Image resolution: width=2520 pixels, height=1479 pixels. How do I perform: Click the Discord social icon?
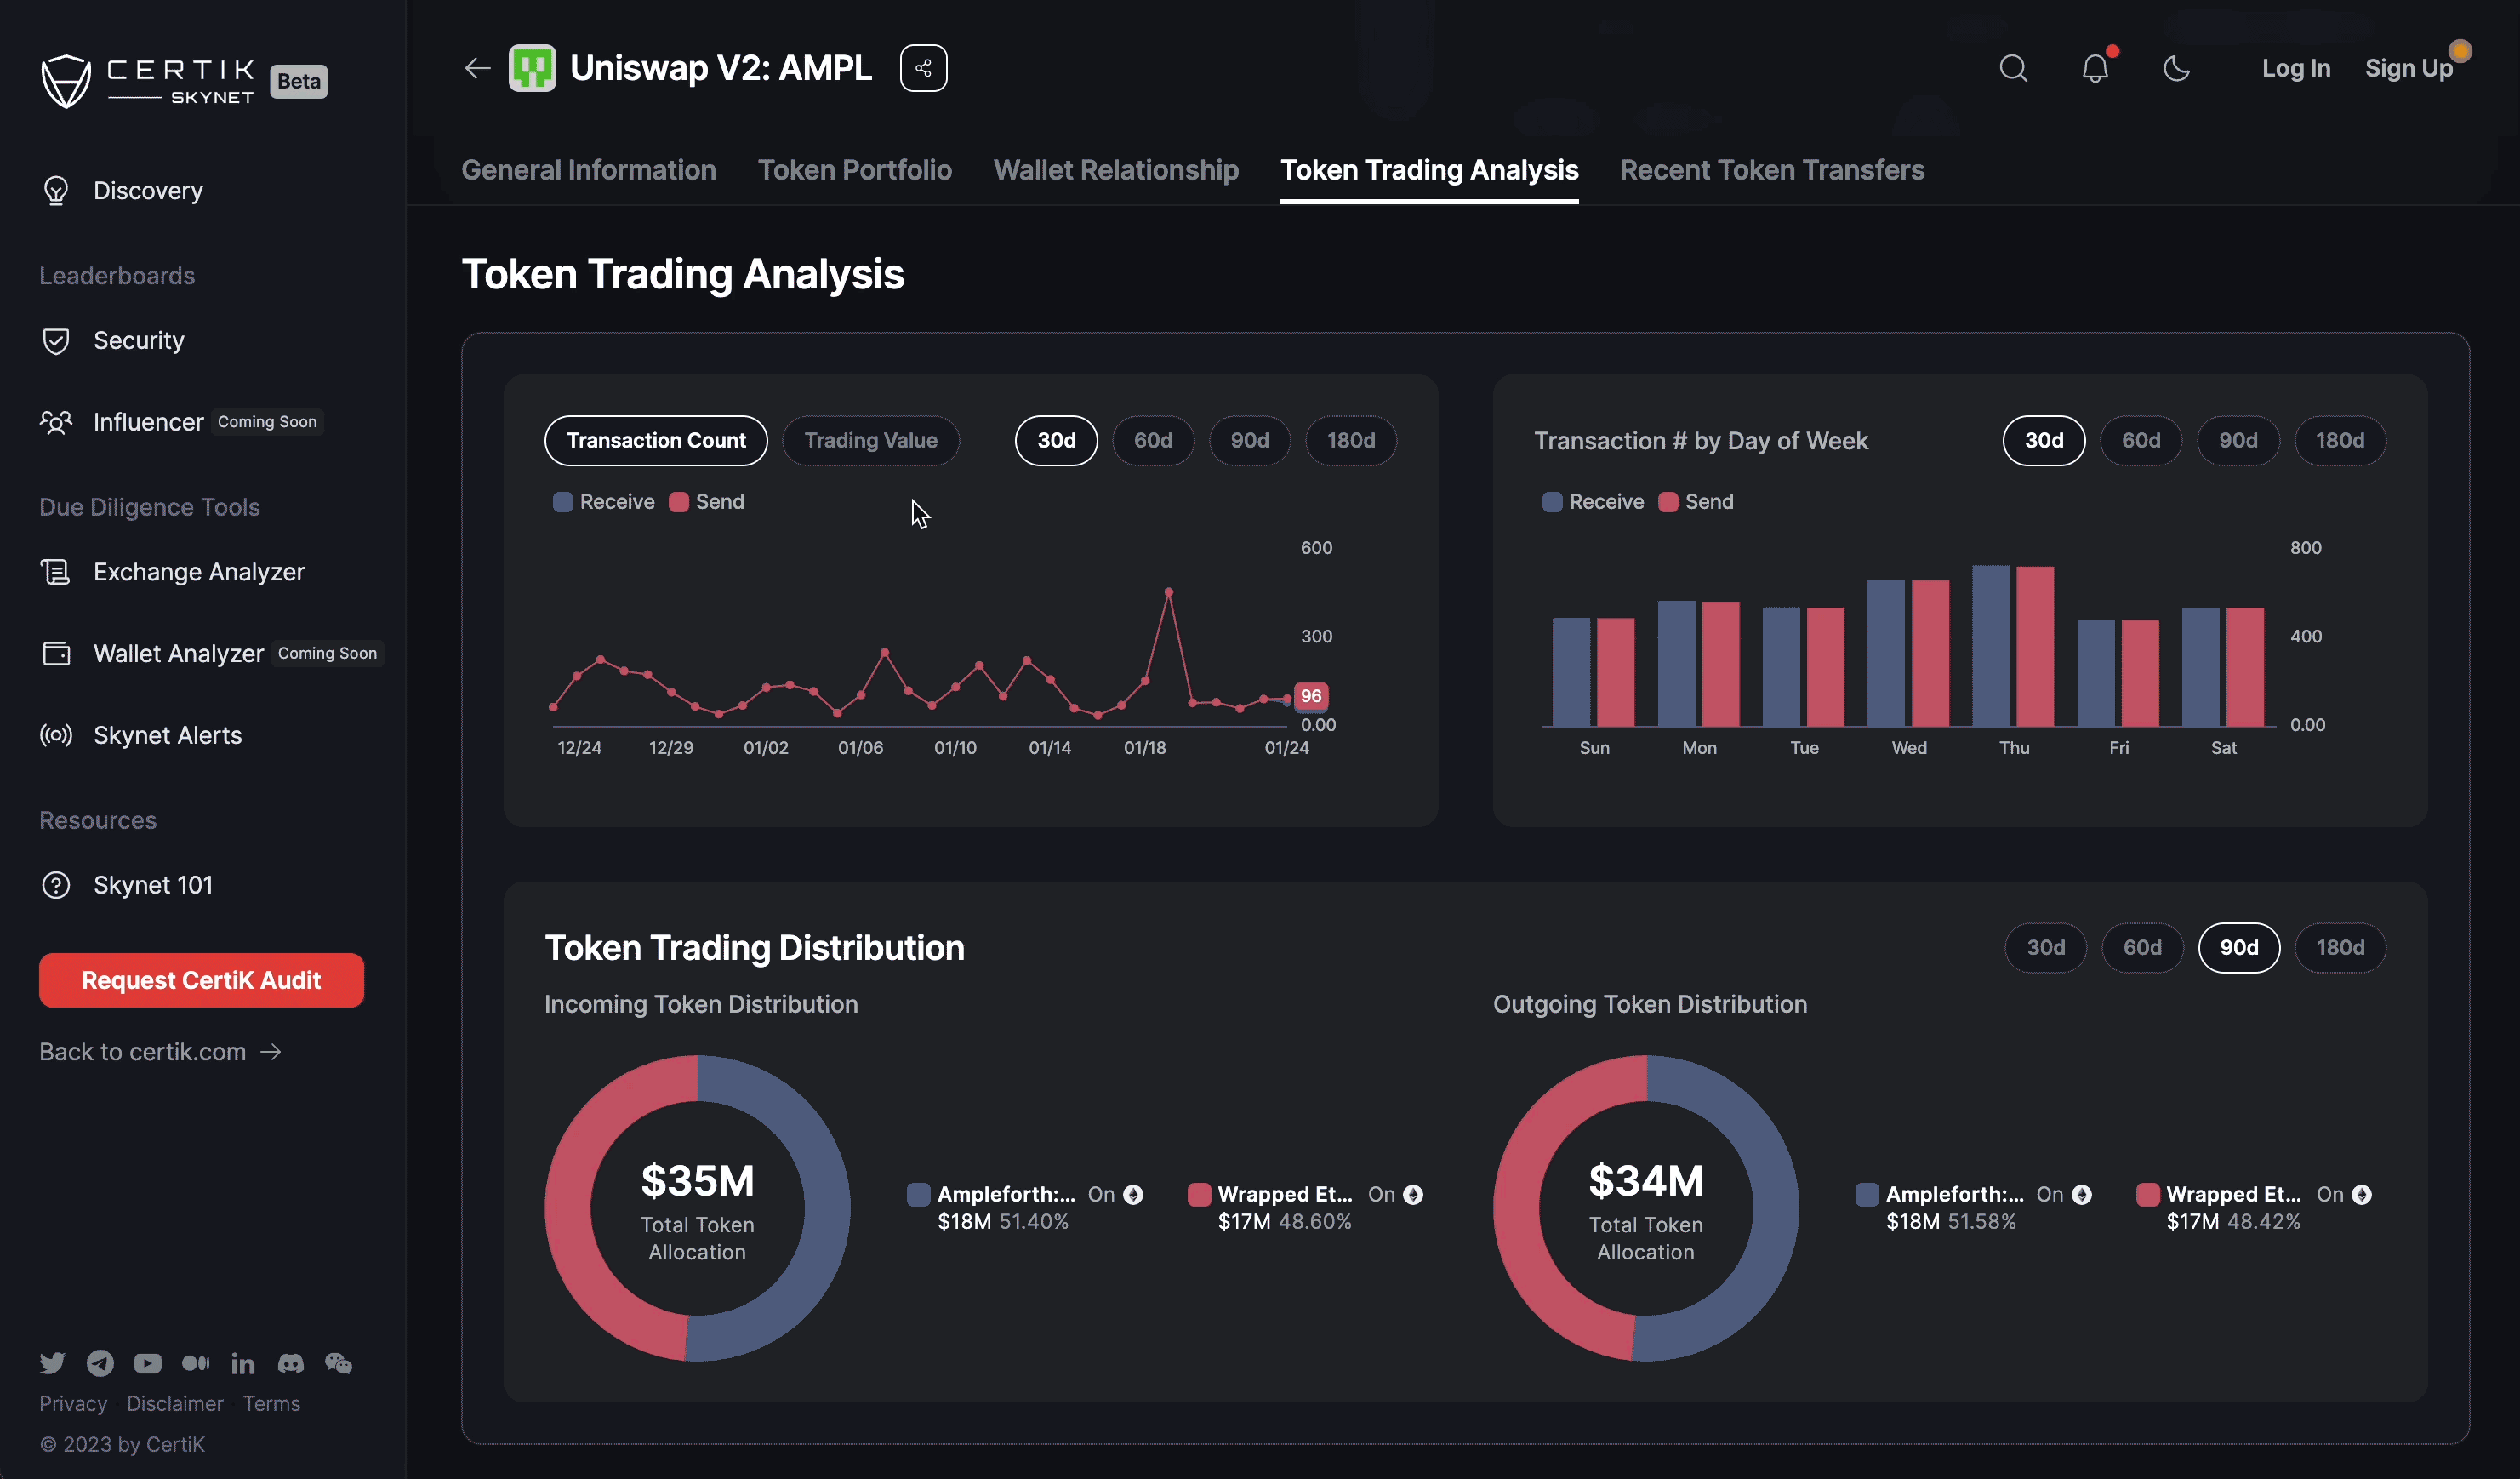click(291, 1363)
